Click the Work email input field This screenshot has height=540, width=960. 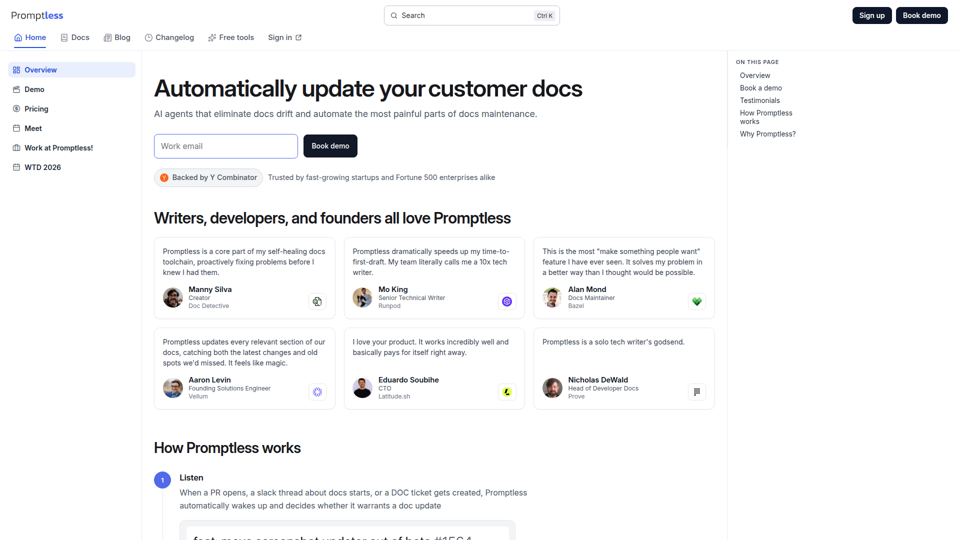(x=226, y=146)
